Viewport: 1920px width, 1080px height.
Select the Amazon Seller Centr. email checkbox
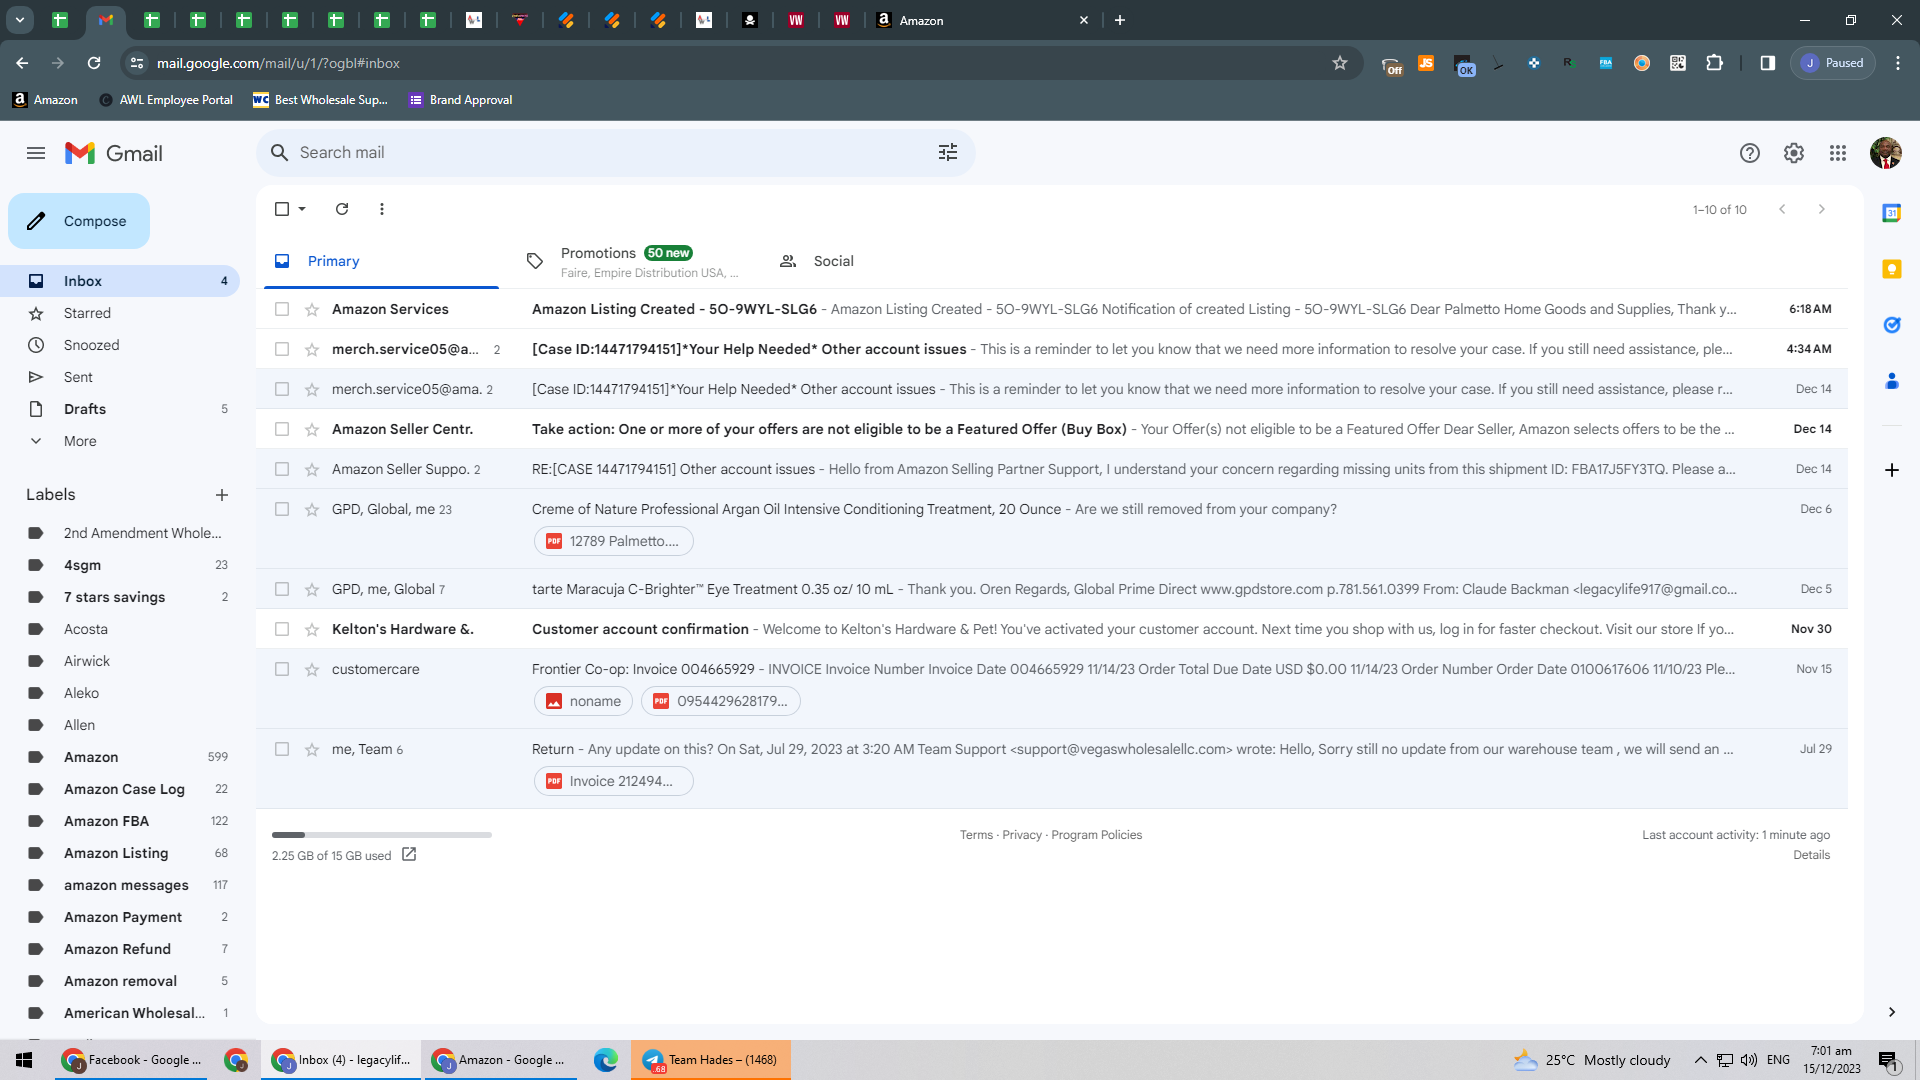[x=282, y=429]
